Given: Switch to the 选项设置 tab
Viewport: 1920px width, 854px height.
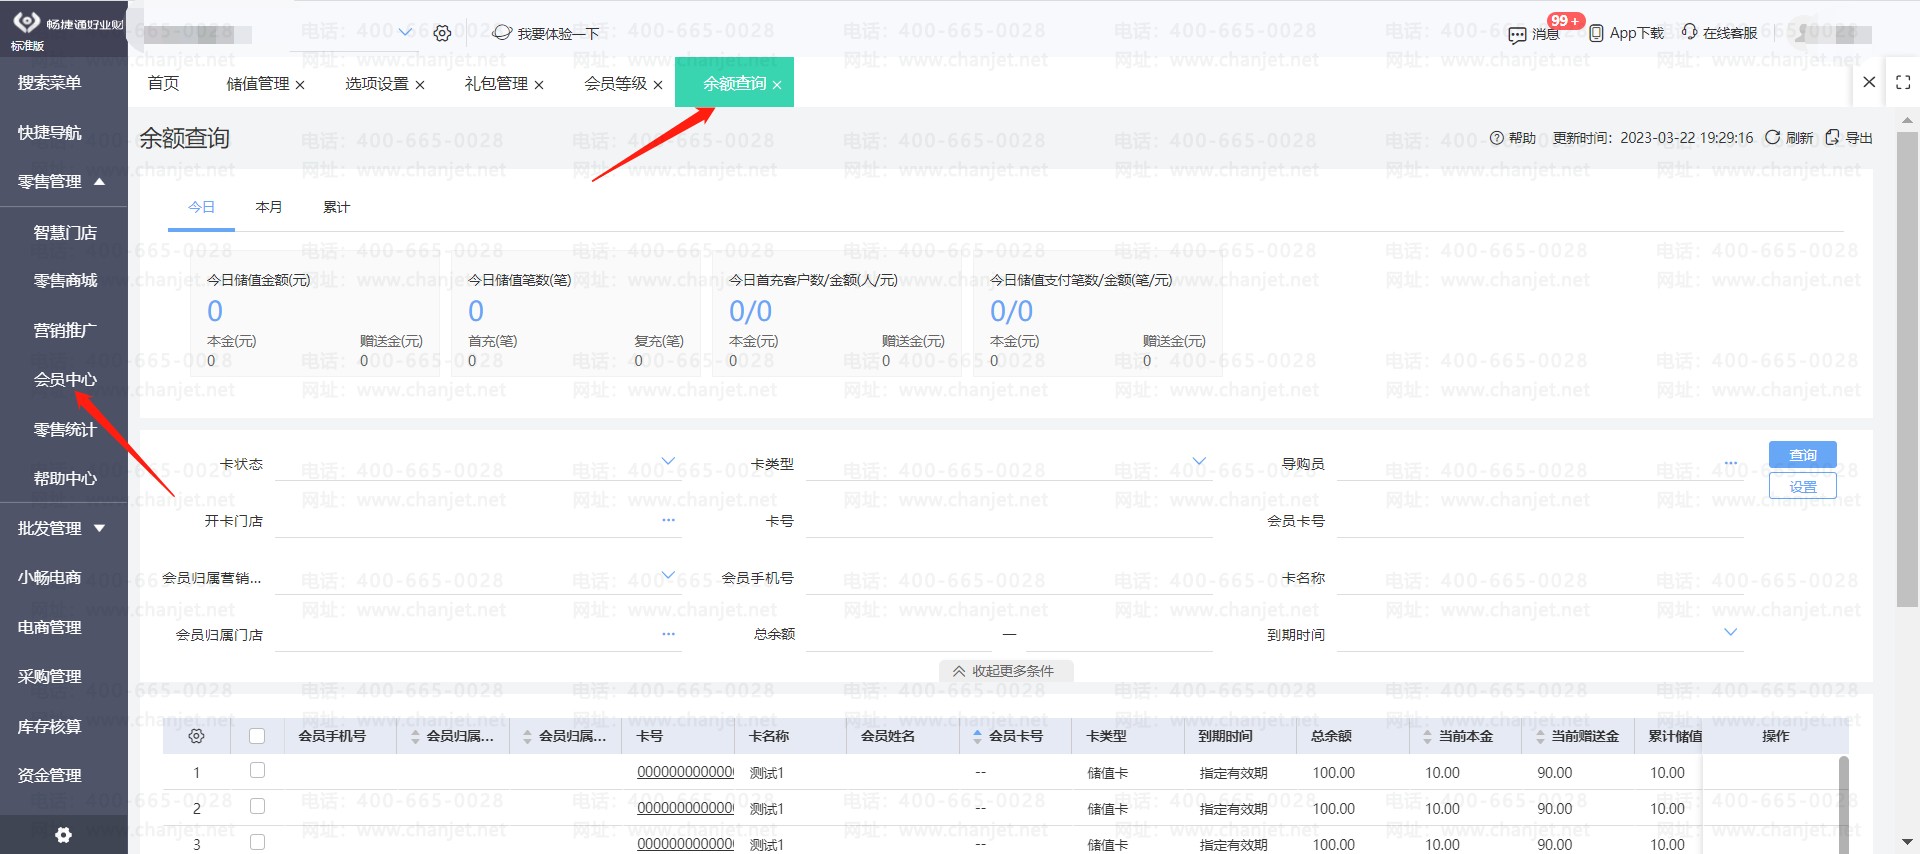Looking at the screenshot, I should (377, 84).
